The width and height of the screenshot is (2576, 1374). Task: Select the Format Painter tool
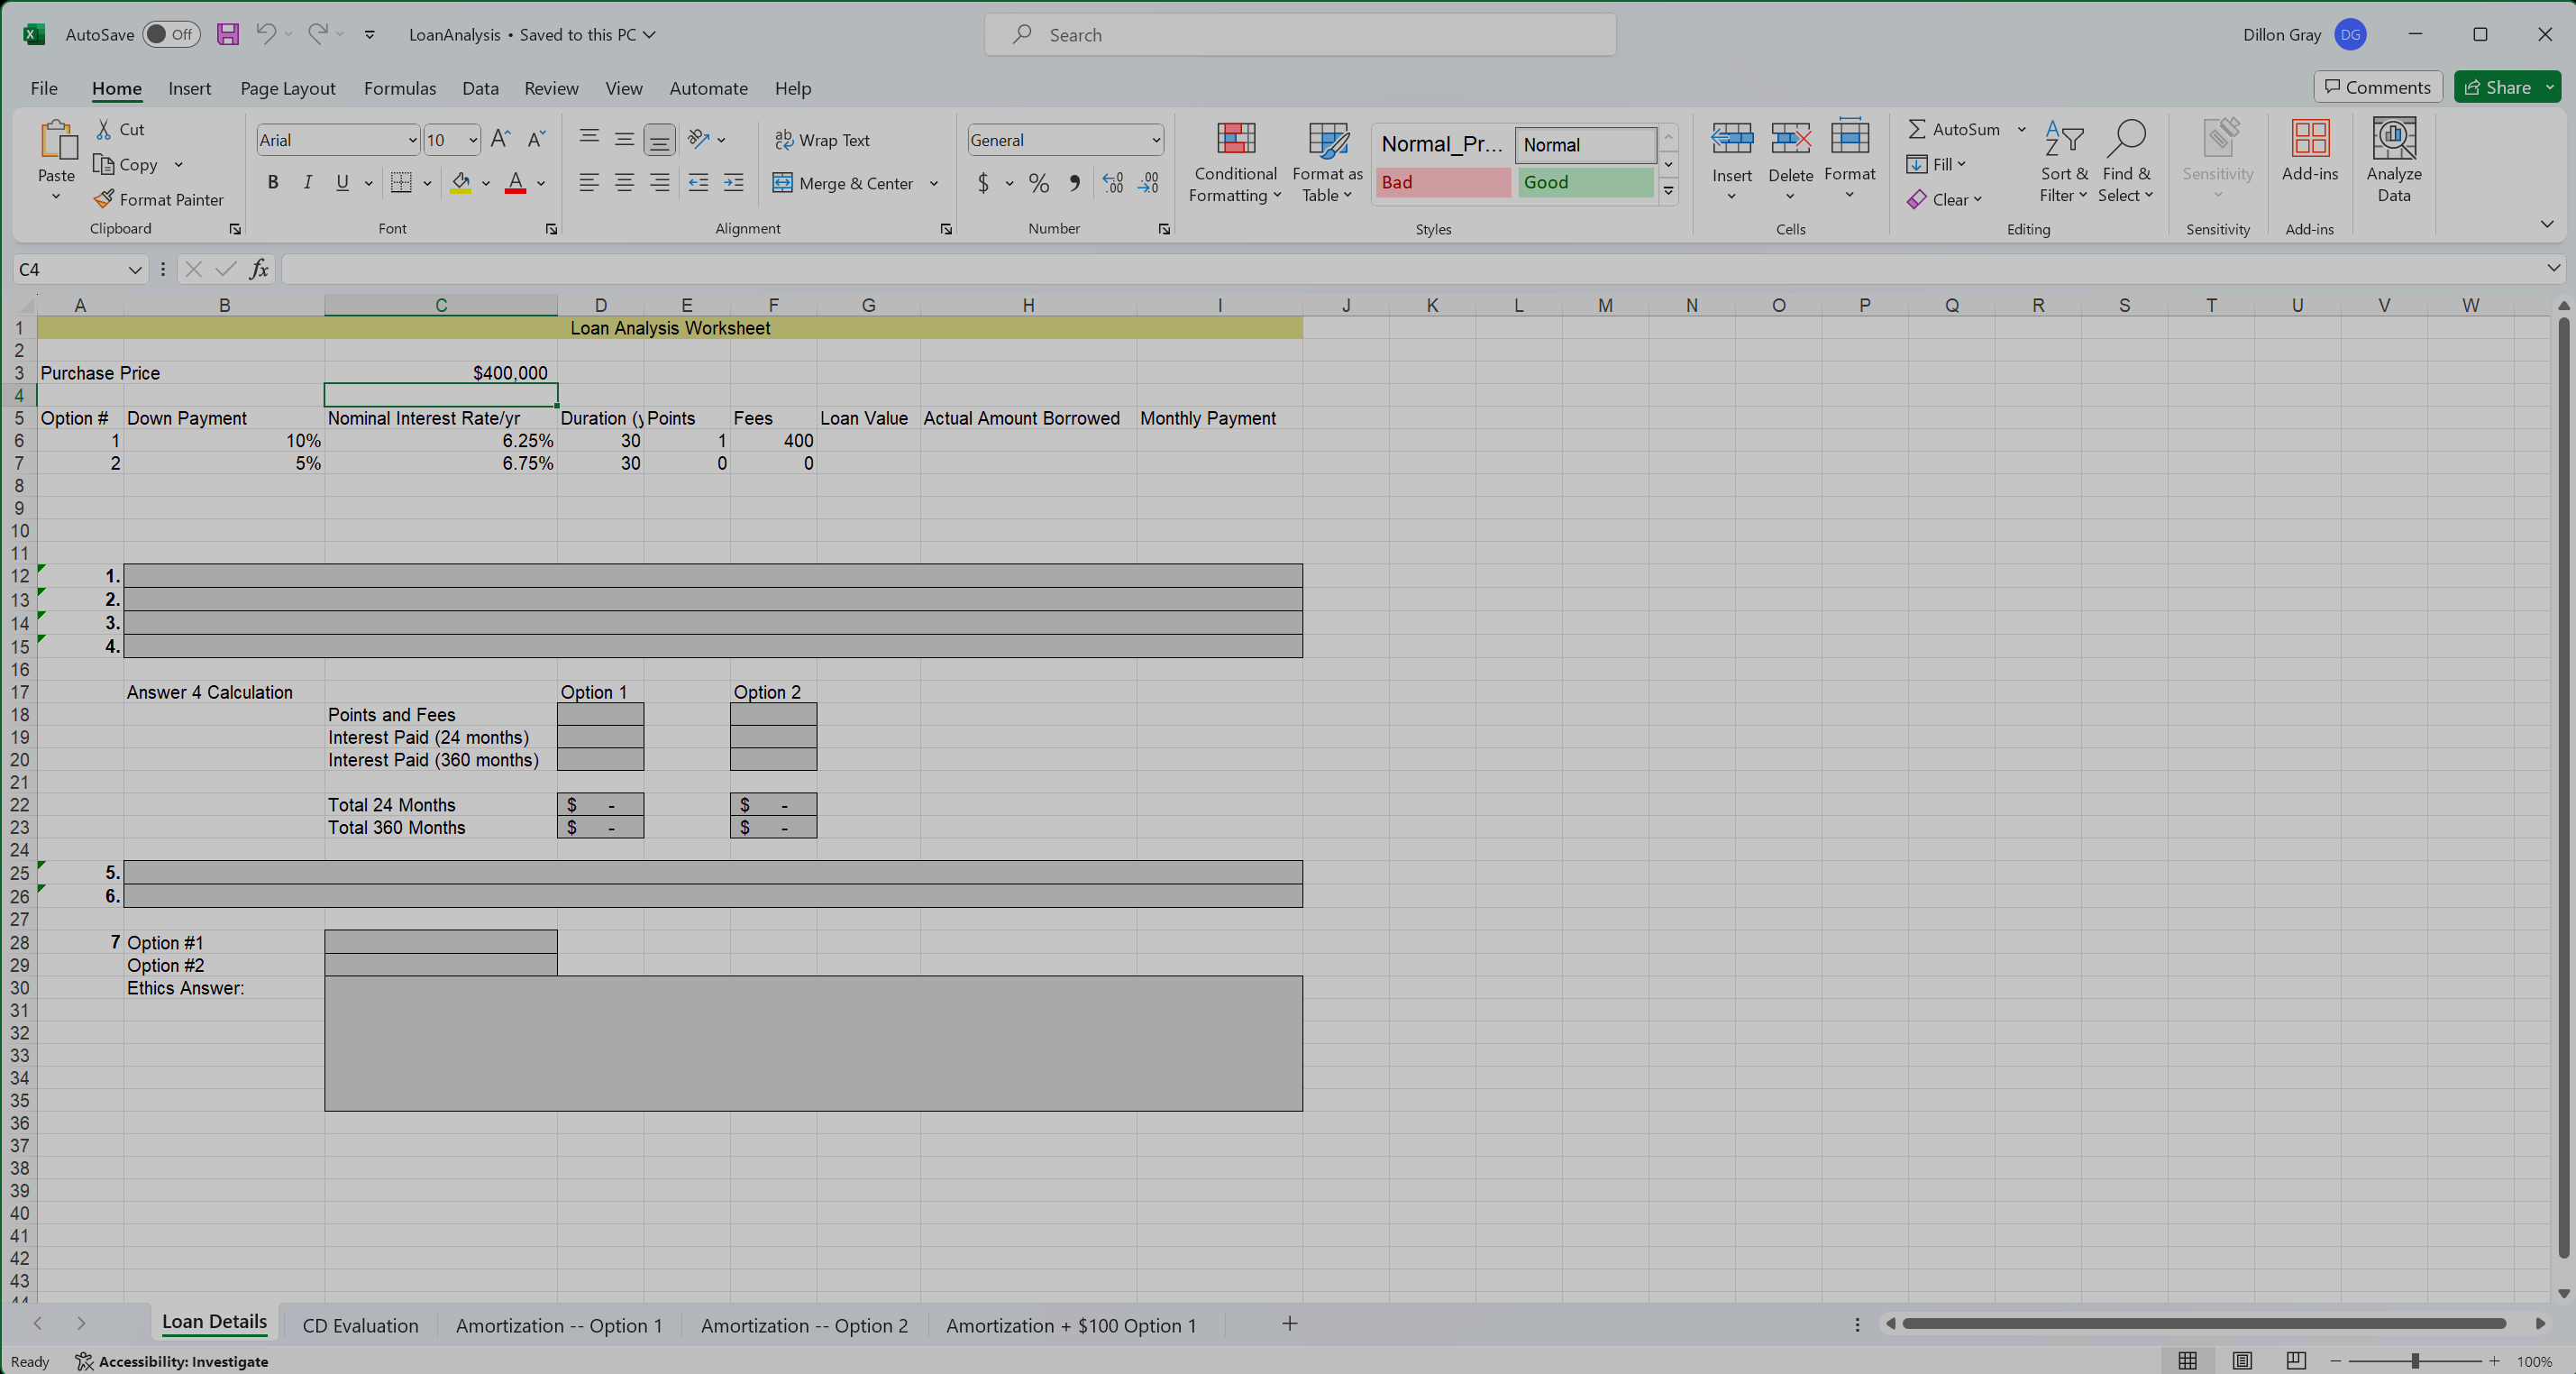159,199
